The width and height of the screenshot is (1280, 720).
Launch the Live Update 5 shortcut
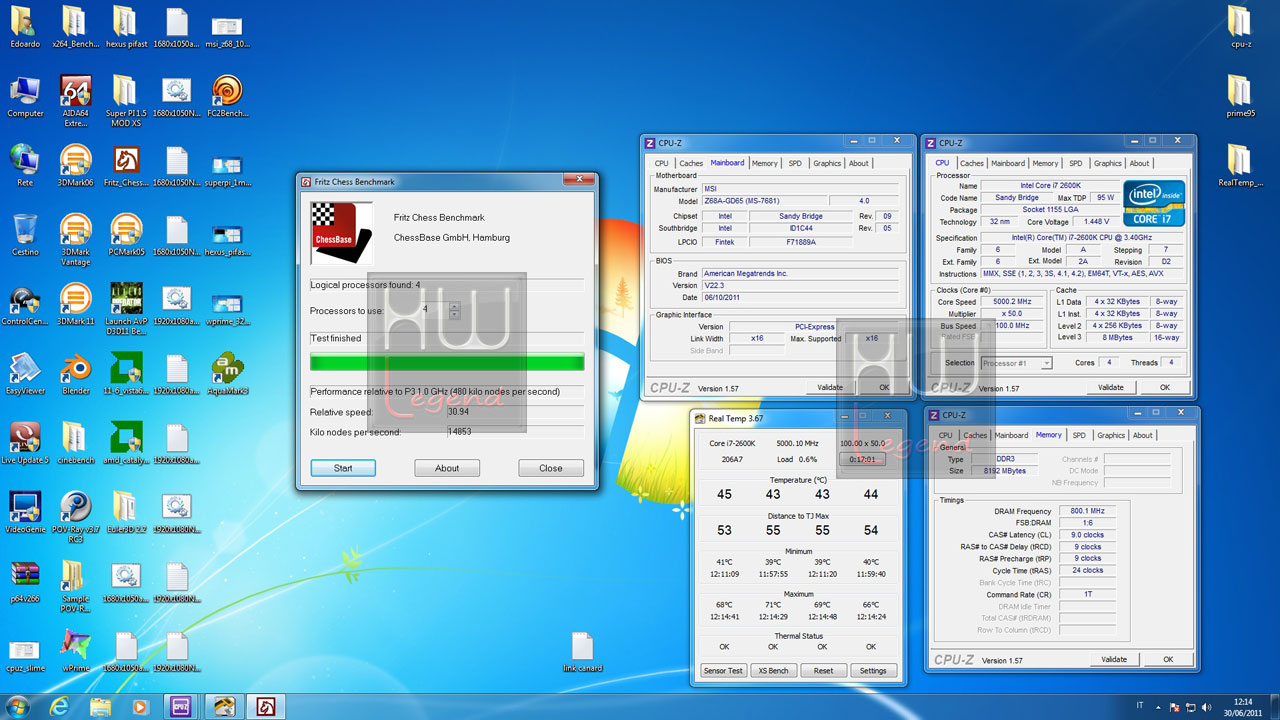click(x=25, y=443)
